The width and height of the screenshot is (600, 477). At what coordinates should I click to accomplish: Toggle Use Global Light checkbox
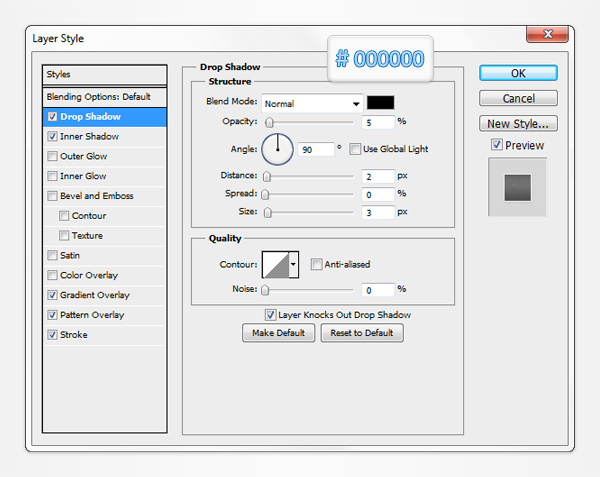coord(355,149)
